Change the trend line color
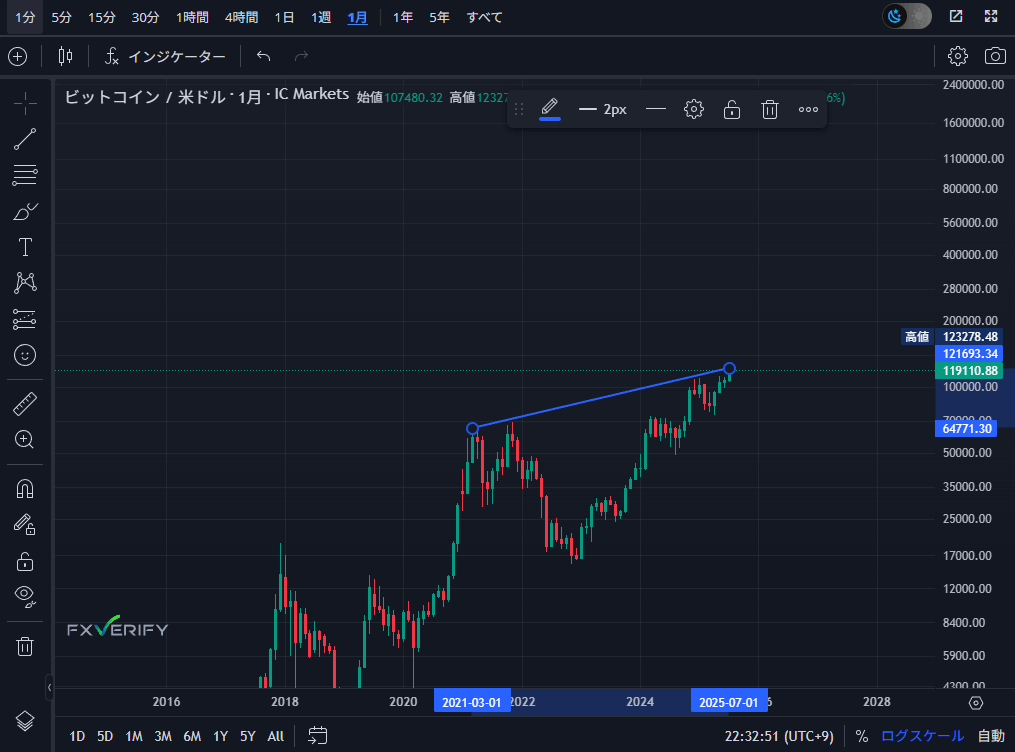This screenshot has height=752, width=1015. [549, 109]
